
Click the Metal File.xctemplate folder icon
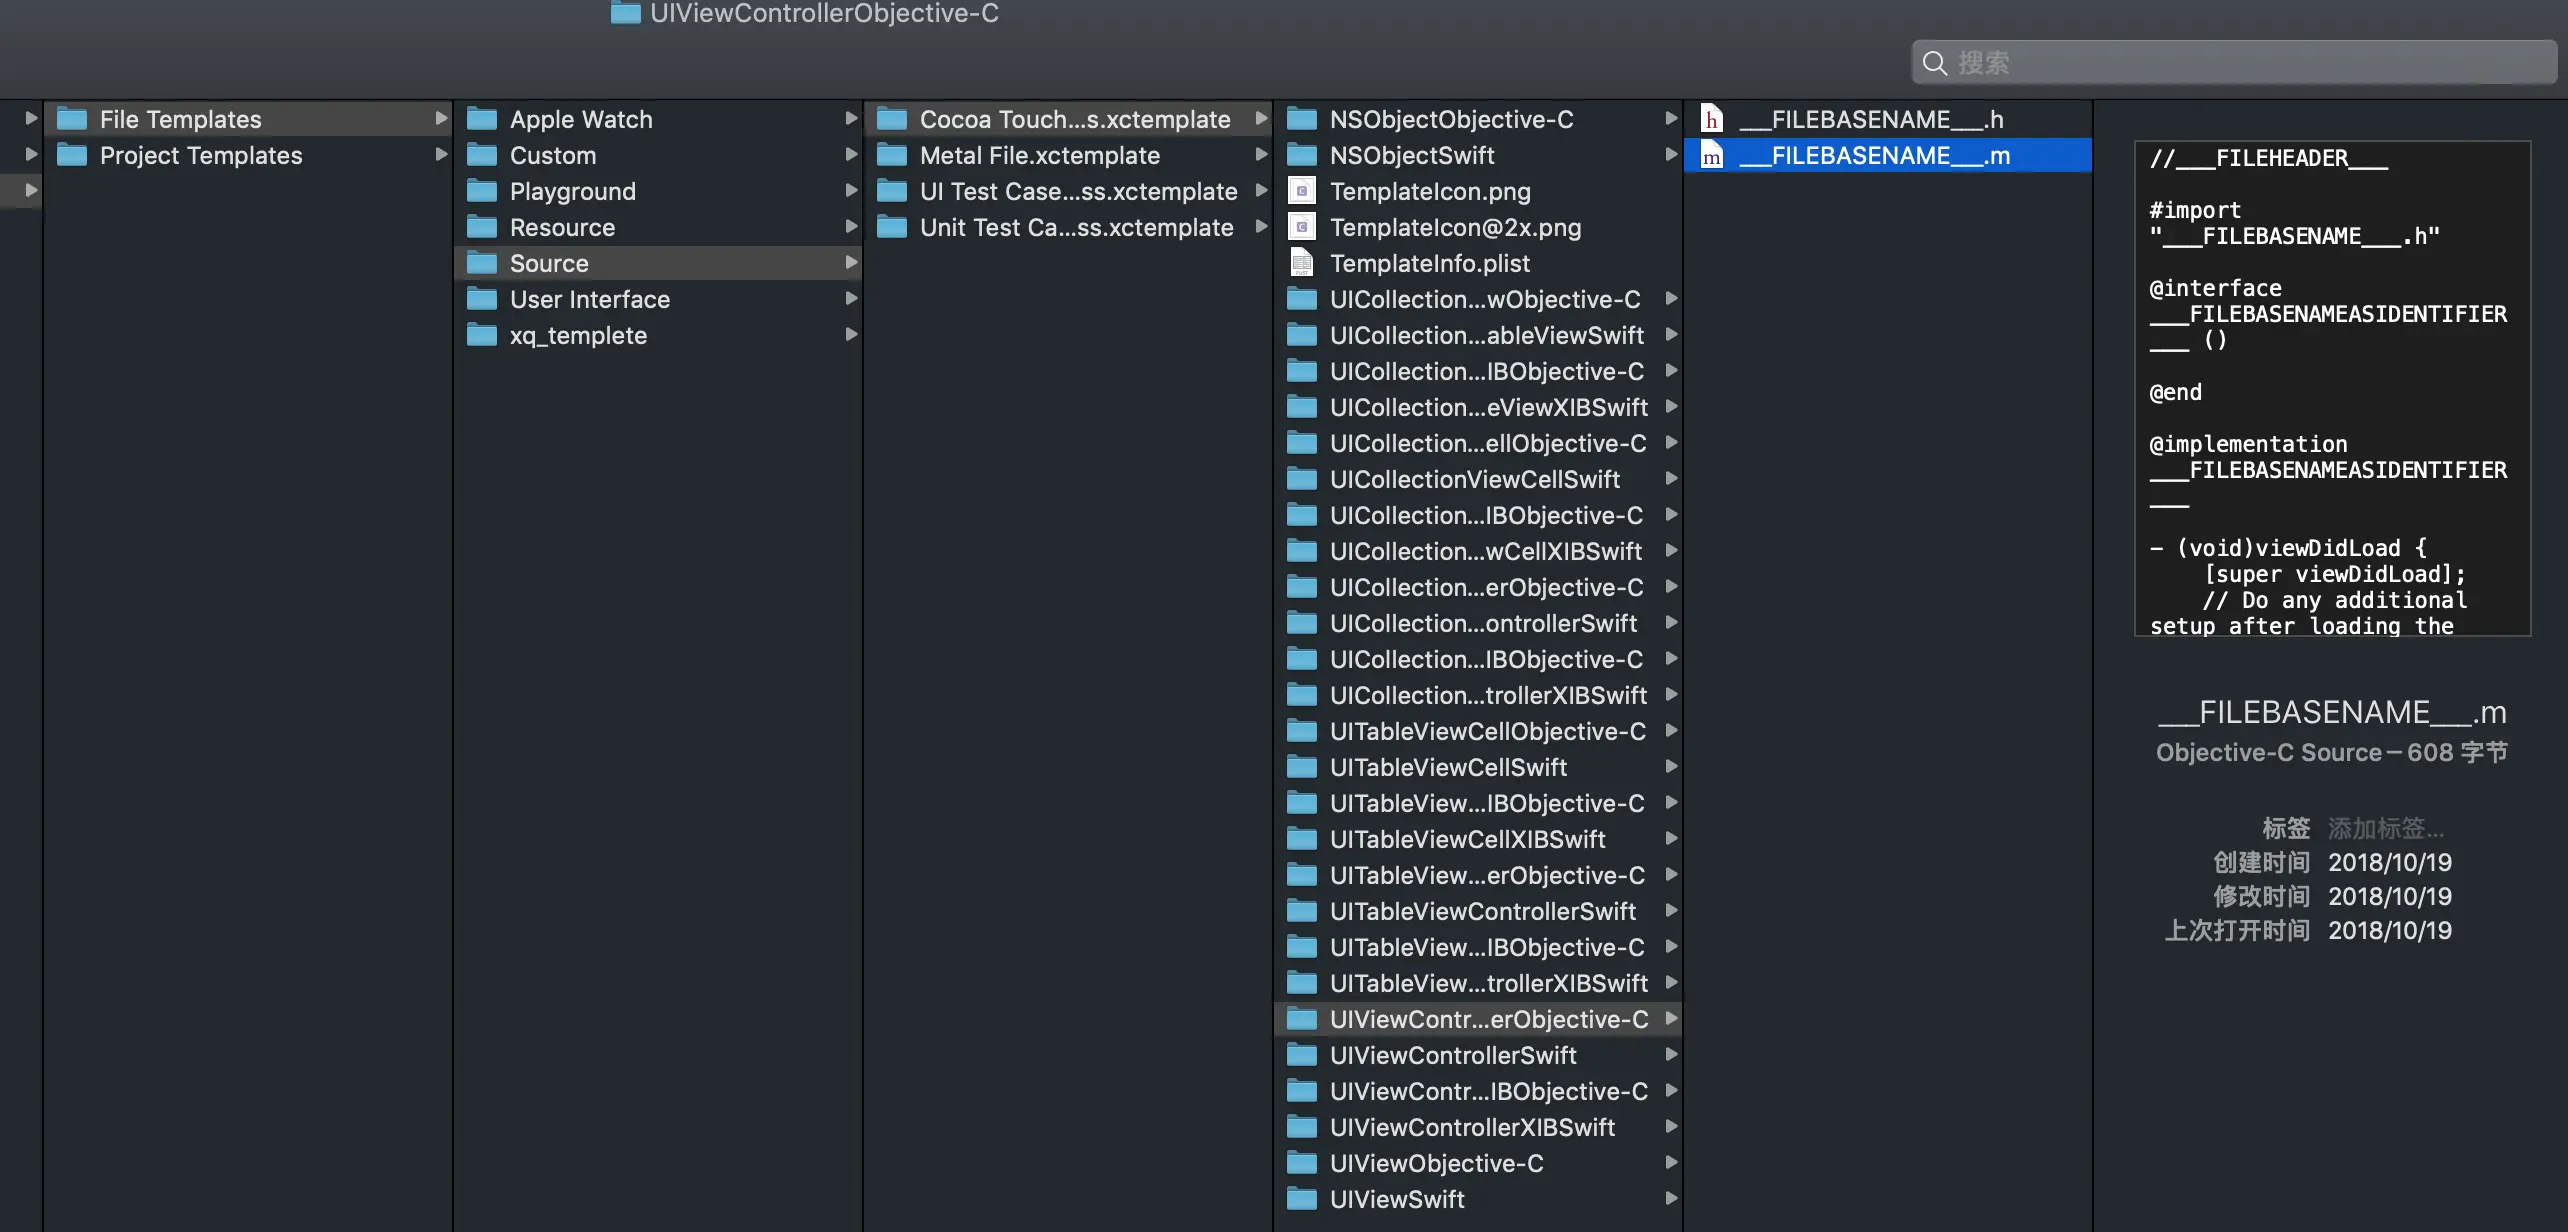tap(892, 155)
